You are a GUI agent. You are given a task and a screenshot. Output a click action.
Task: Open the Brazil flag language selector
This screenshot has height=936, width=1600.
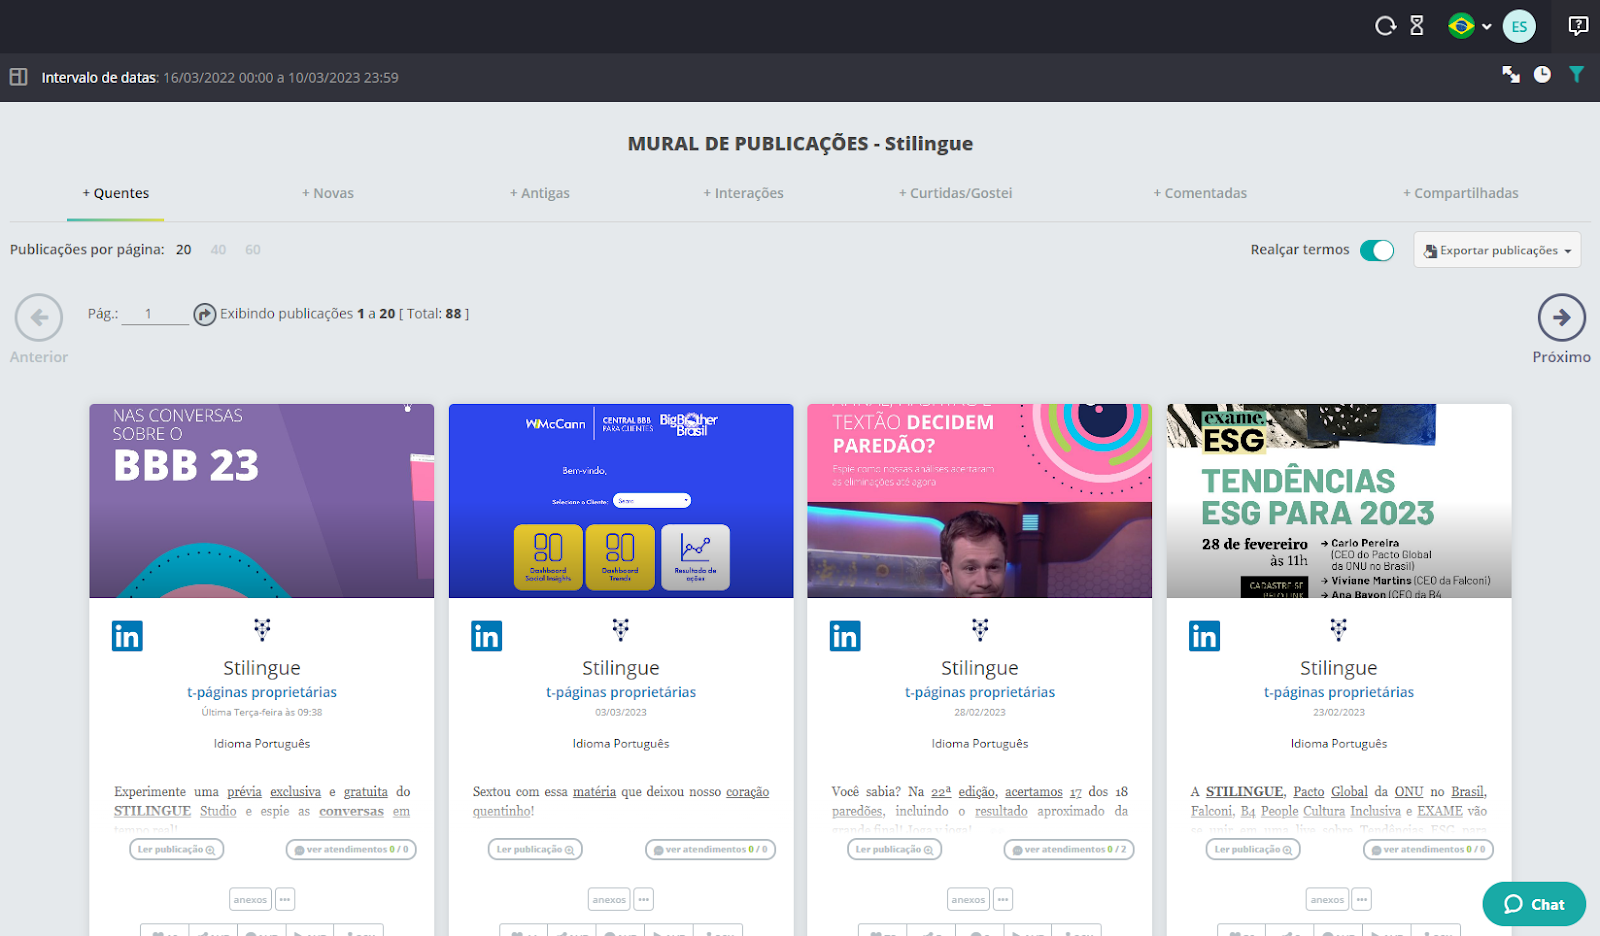[x=1469, y=26]
